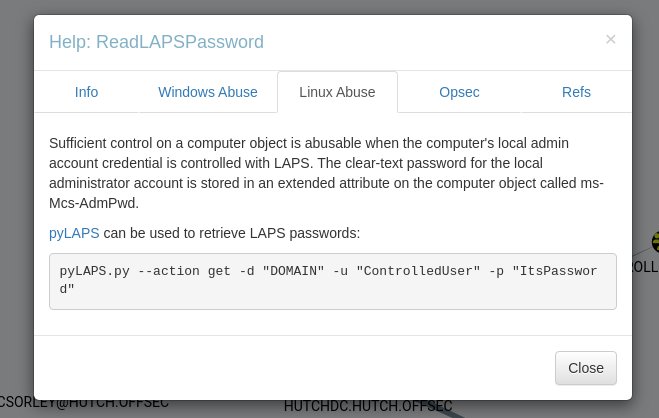Click the CSORLEY@HUTCH.OFFSEC node label
This screenshot has width=659, height=418.
(x=84, y=401)
